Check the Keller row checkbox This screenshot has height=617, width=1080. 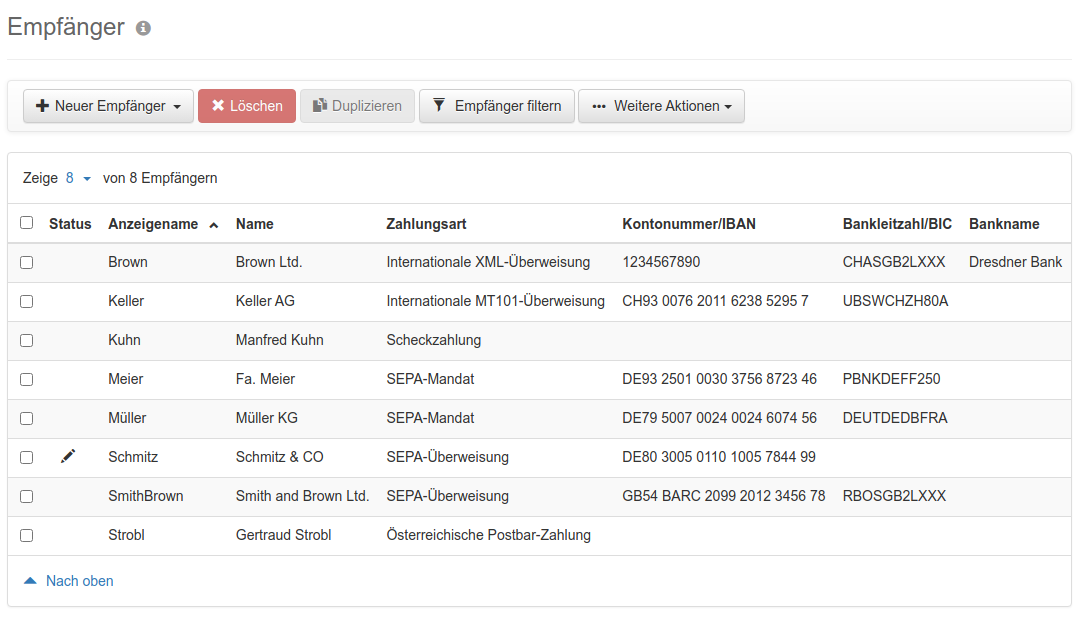point(27,302)
